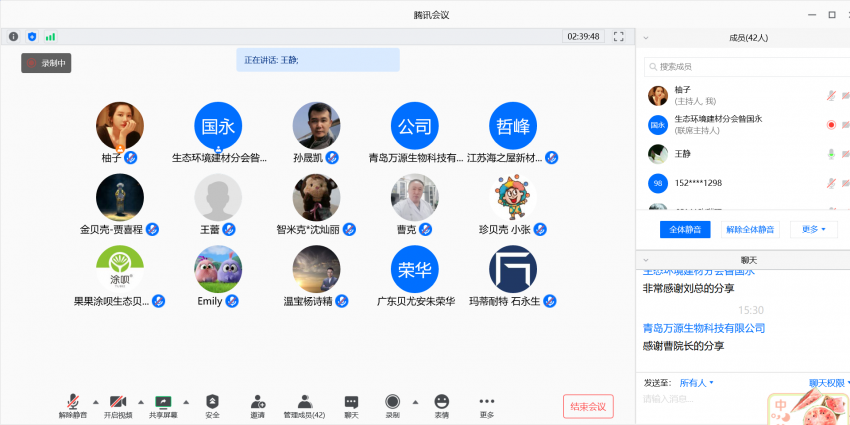
Task: Start sharing with 共享屏幕 button
Action: click(x=163, y=406)
